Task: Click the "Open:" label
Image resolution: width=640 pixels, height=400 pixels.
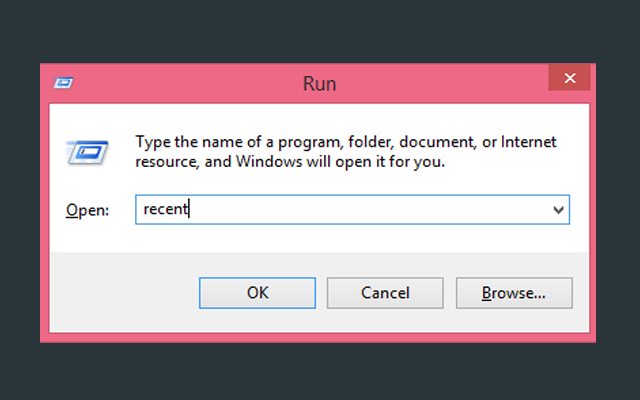Action: pyautogui.click(x=87, y=210)
